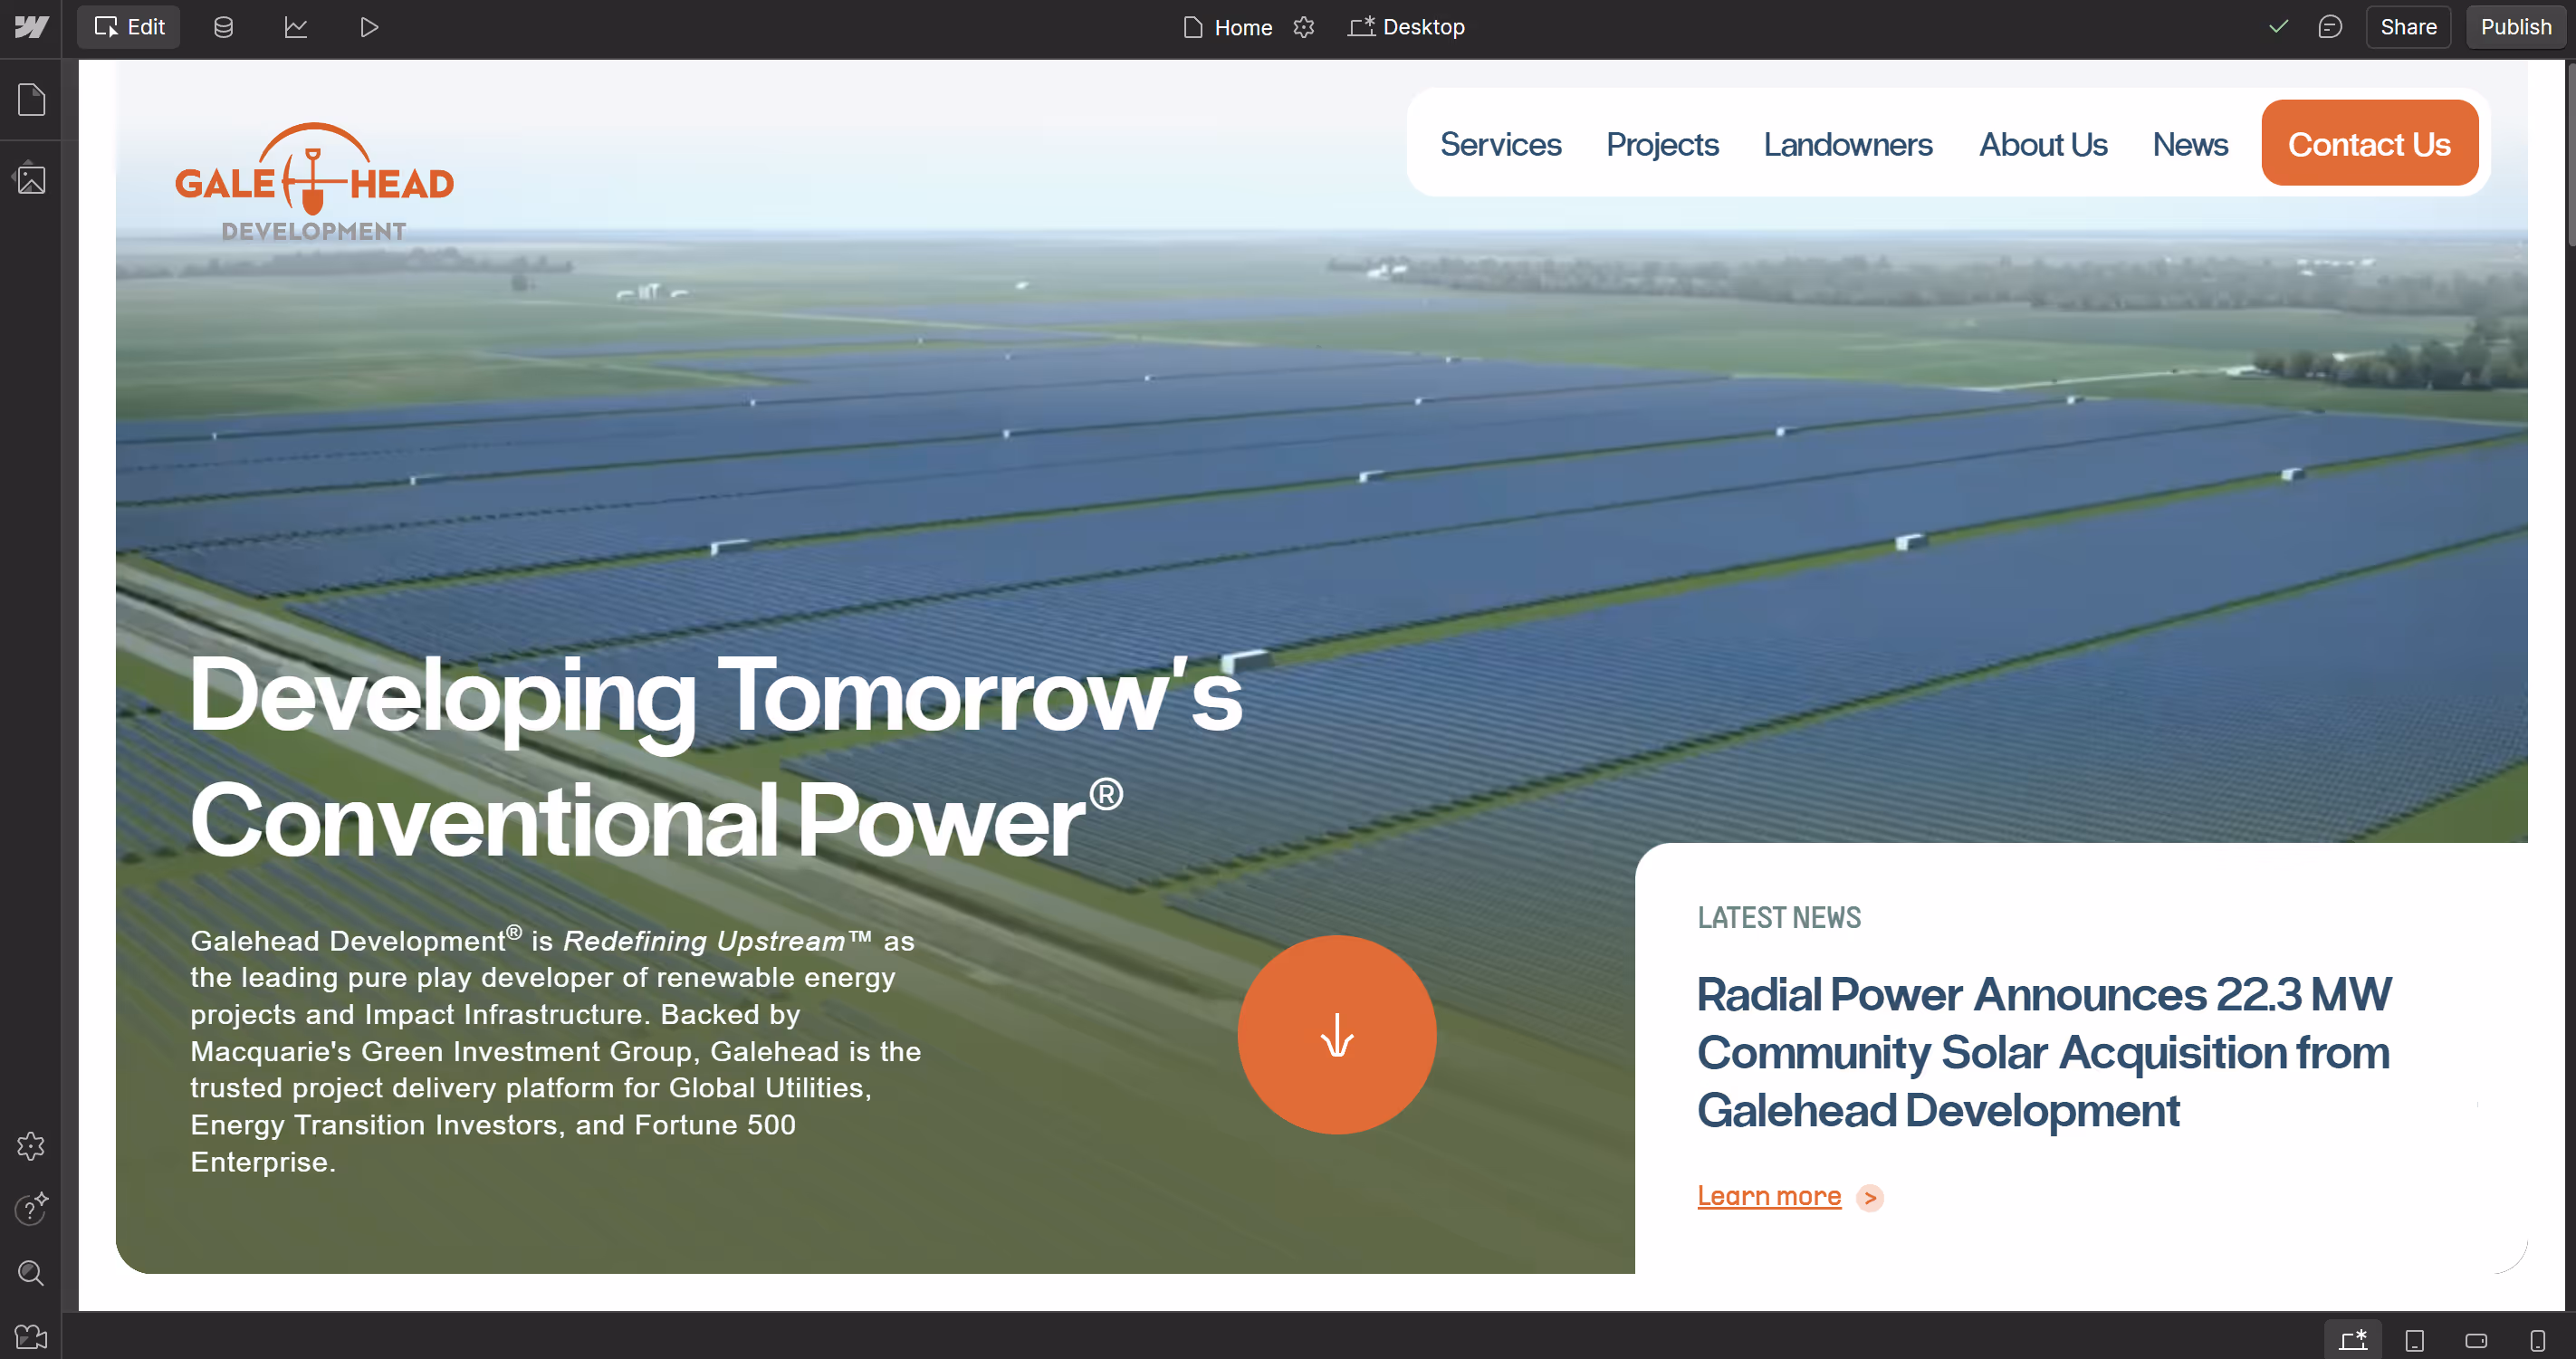Viewport: 2576px width, 1359px height.
Task: Click the Landowners nav menu item
Action: [x=1847, y=144]
